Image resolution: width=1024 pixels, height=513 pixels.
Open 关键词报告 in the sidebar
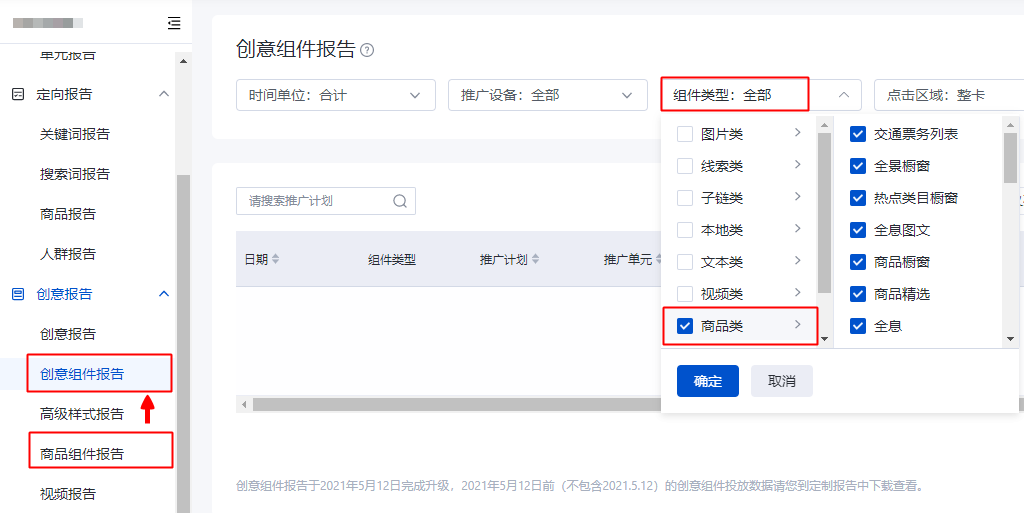(x=75, y=134)
